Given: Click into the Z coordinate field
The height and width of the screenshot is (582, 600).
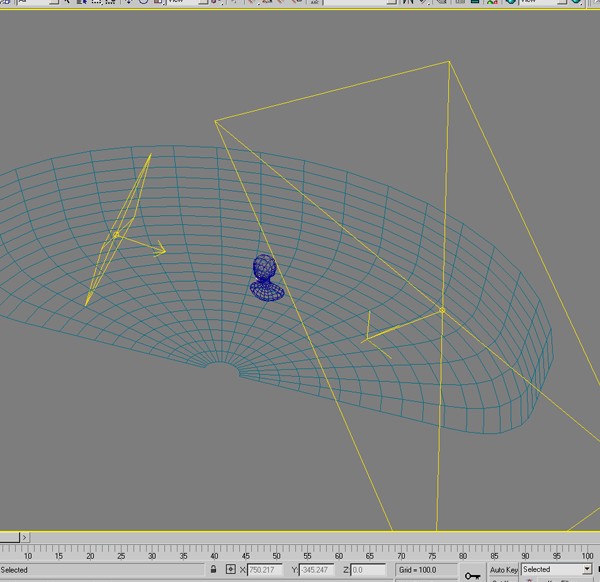Looking at the screenshot, I should point(368,570).
